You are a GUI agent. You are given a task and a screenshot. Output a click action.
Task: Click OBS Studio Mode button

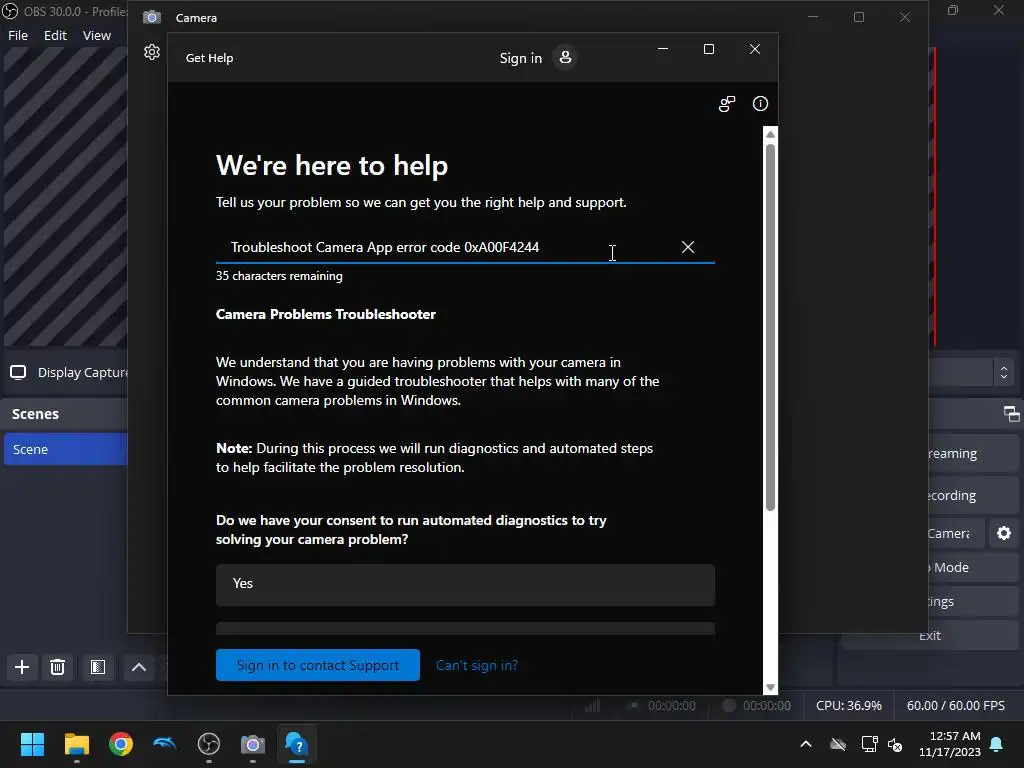click(x=972, y=568)
